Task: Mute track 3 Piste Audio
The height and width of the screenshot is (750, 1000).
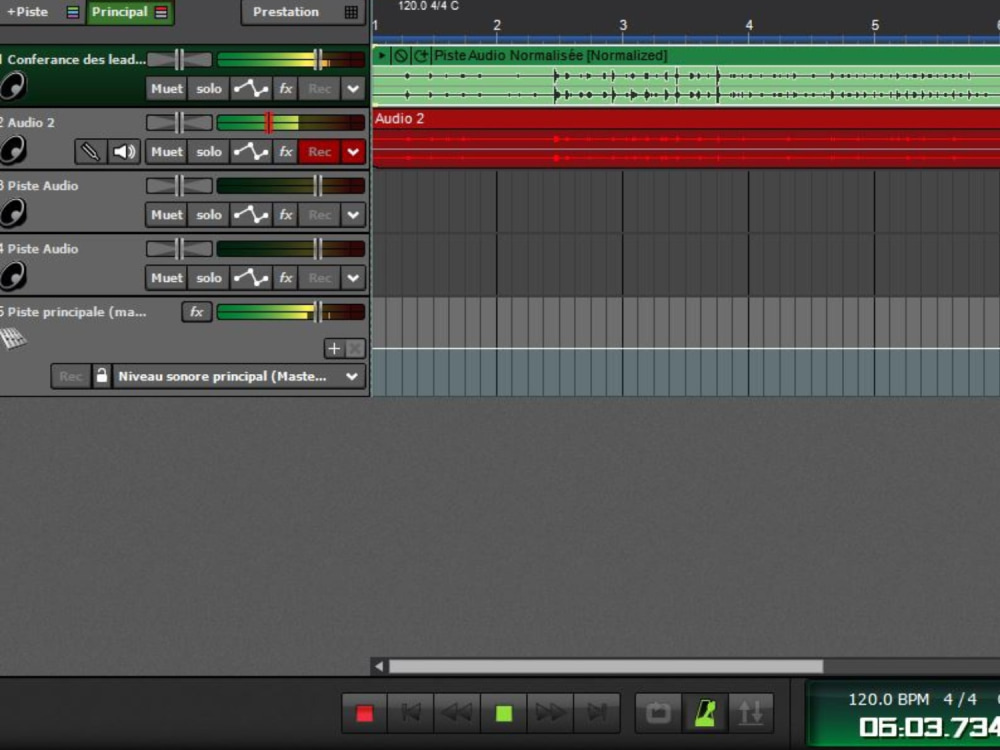Action: [x=166, y=215]
